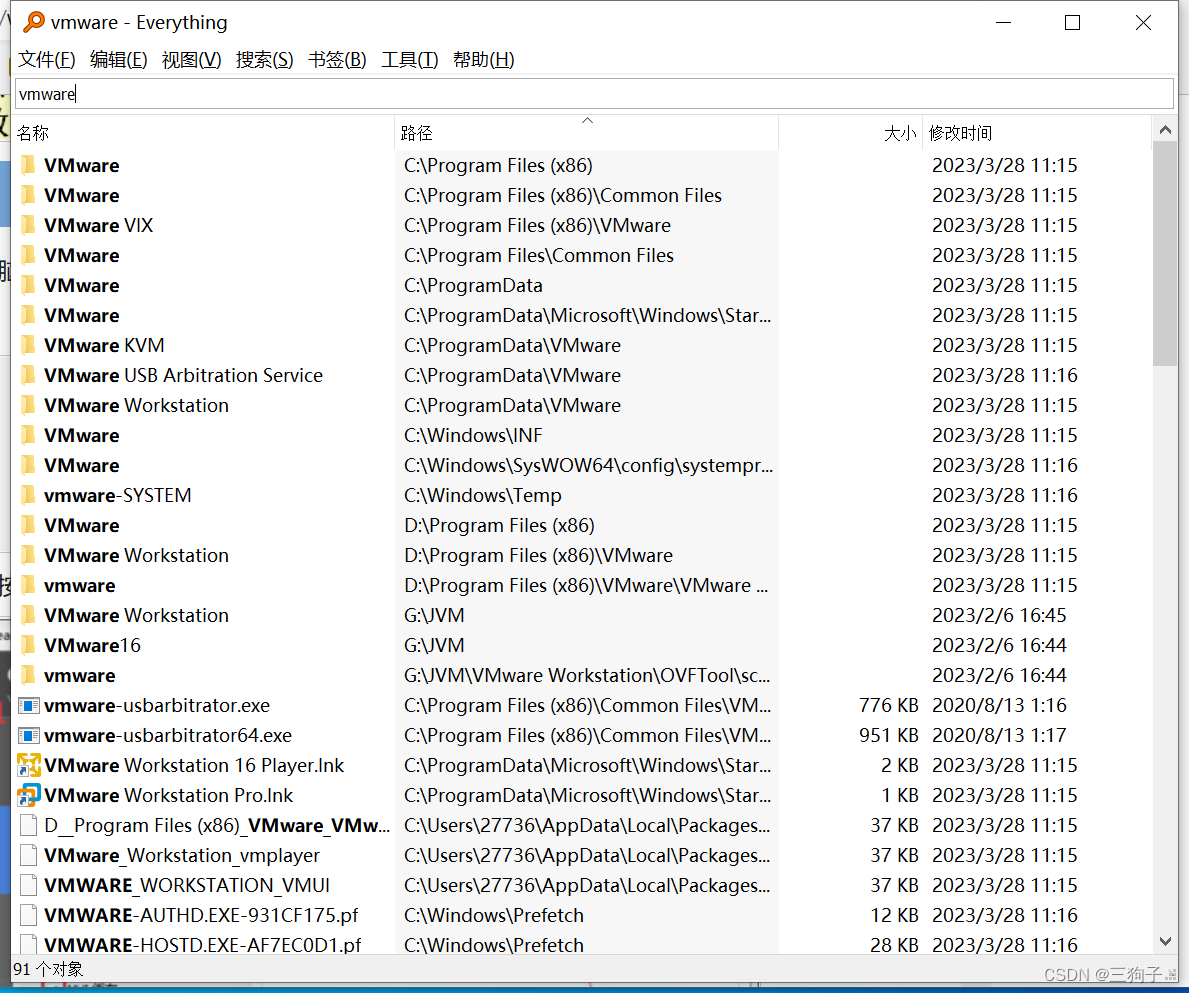Click the VMware Workstation 16 Player.lnk icon
The height and width of the screenshot is (993, 1189).
29,765
